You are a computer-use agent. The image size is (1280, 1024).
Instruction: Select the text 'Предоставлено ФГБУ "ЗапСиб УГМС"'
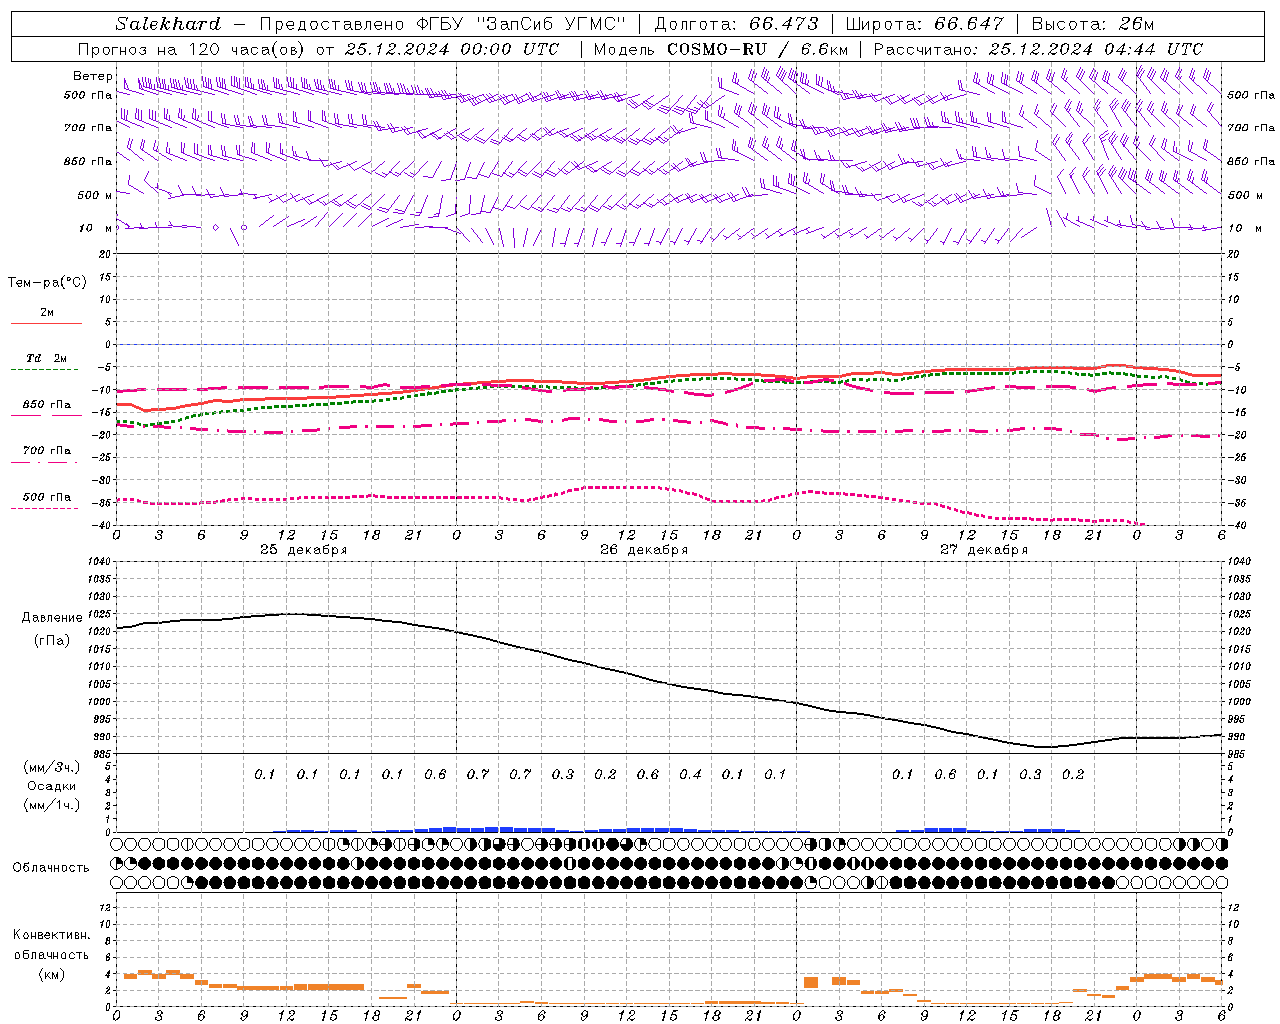[x=442, y=24]
